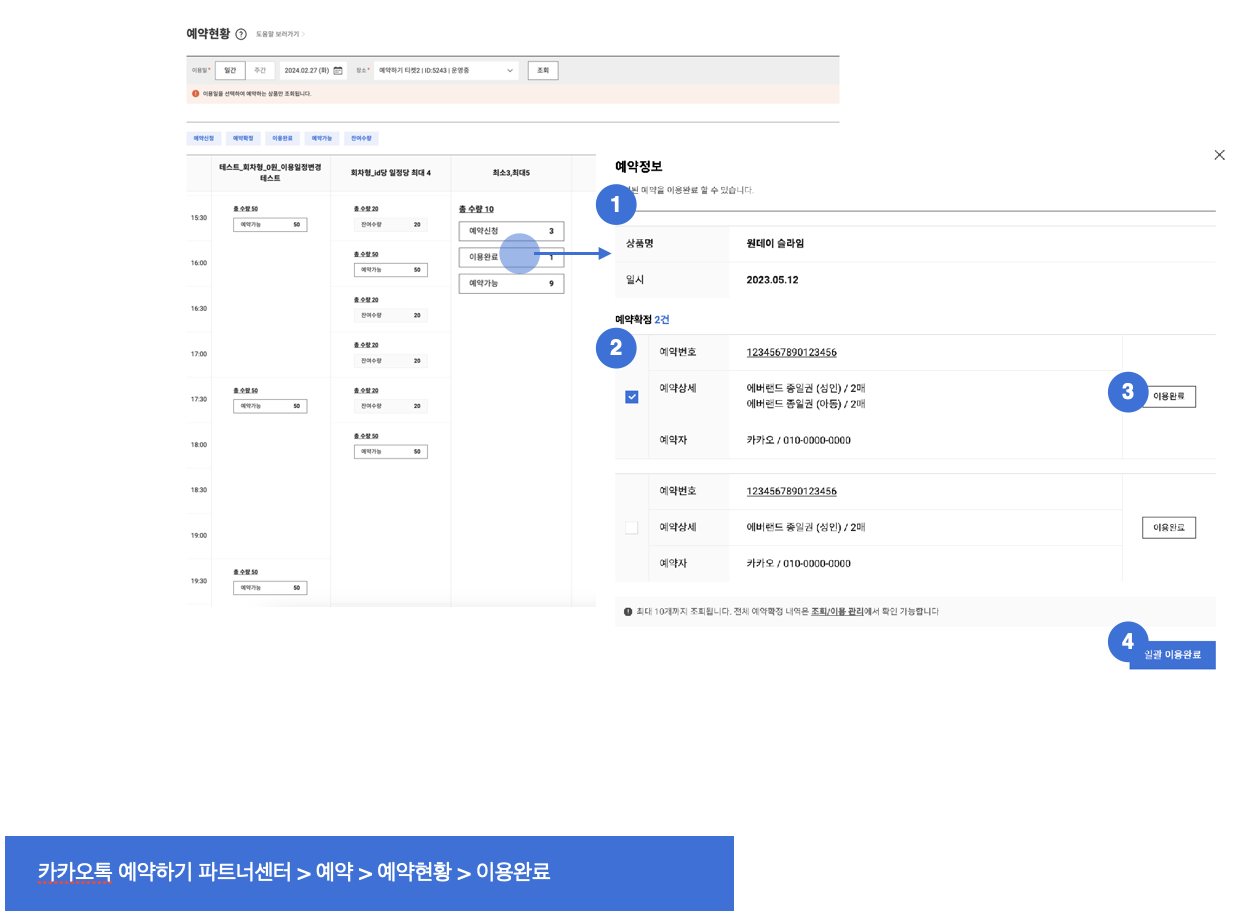
Task: Select the 일간 view toggle
Action: 230,71
